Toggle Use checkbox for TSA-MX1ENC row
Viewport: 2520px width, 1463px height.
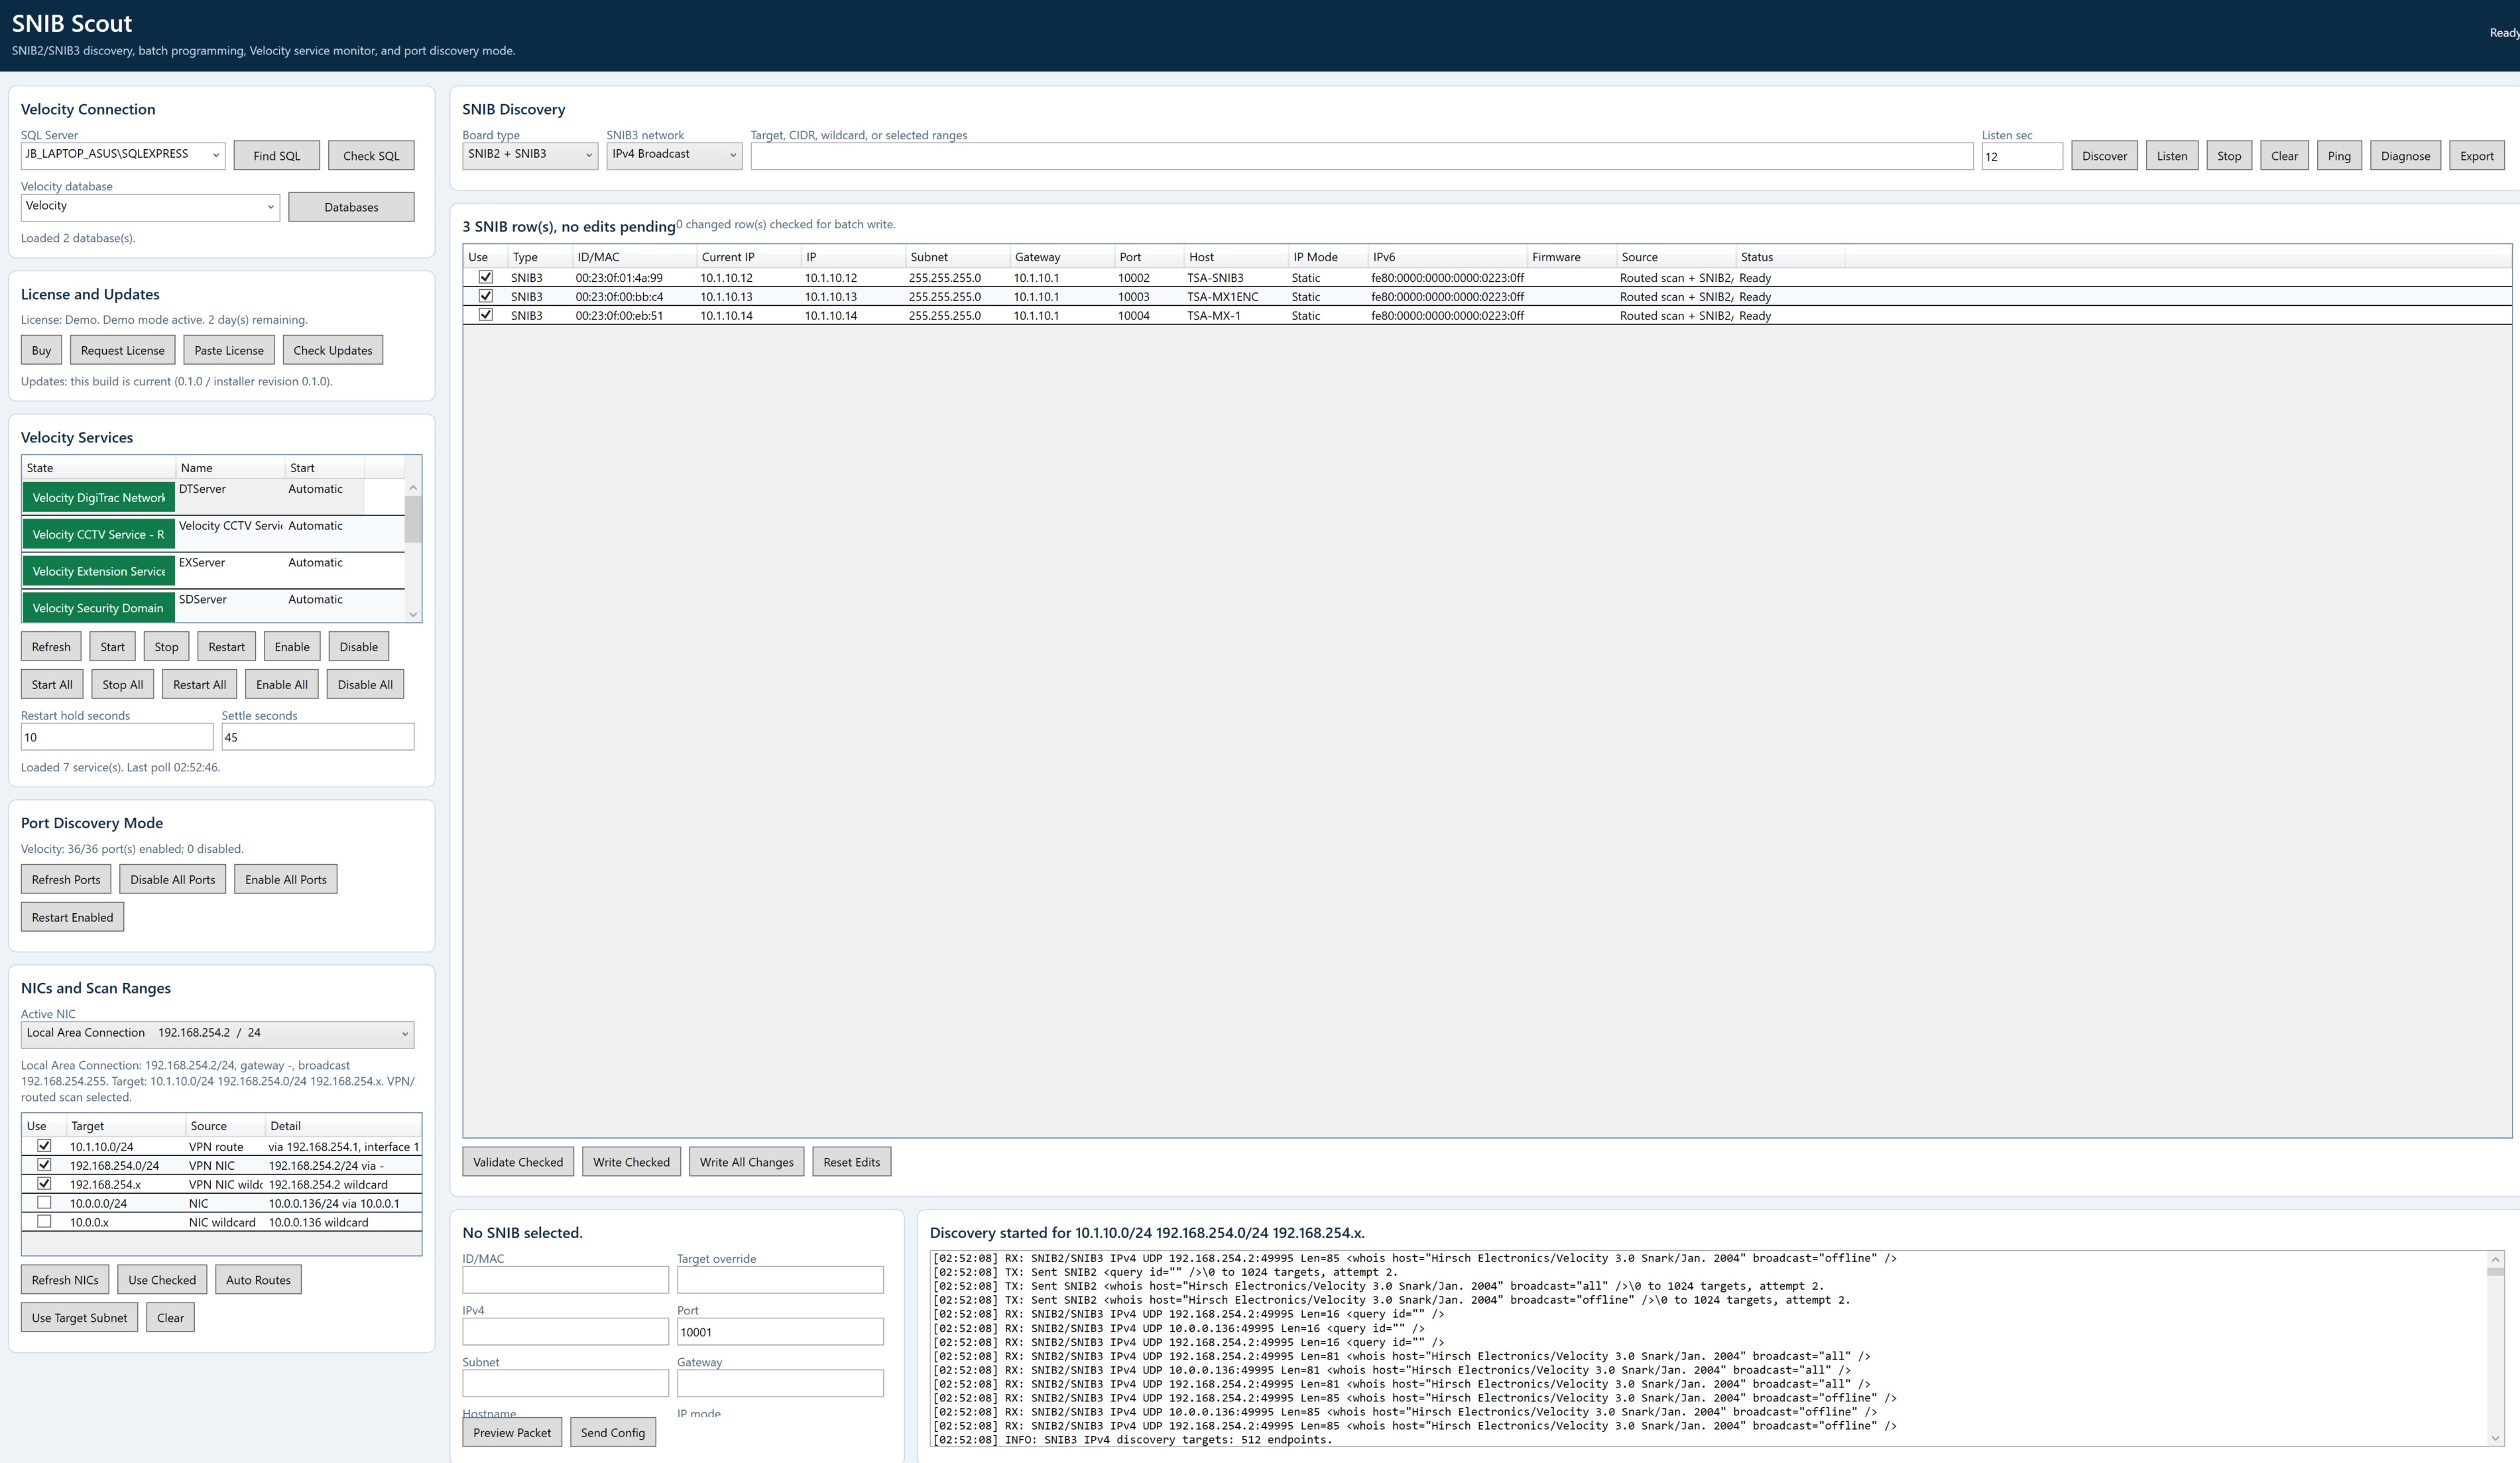pos(485,296)
